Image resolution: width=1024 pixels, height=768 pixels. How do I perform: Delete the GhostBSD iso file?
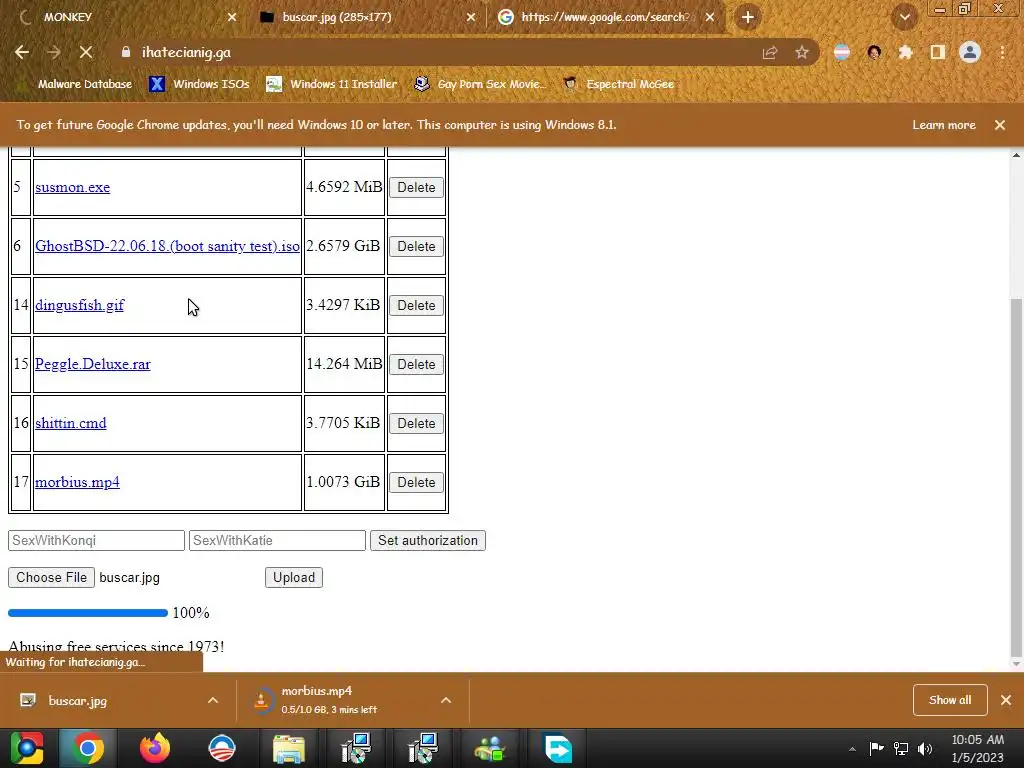pos(417,246)
